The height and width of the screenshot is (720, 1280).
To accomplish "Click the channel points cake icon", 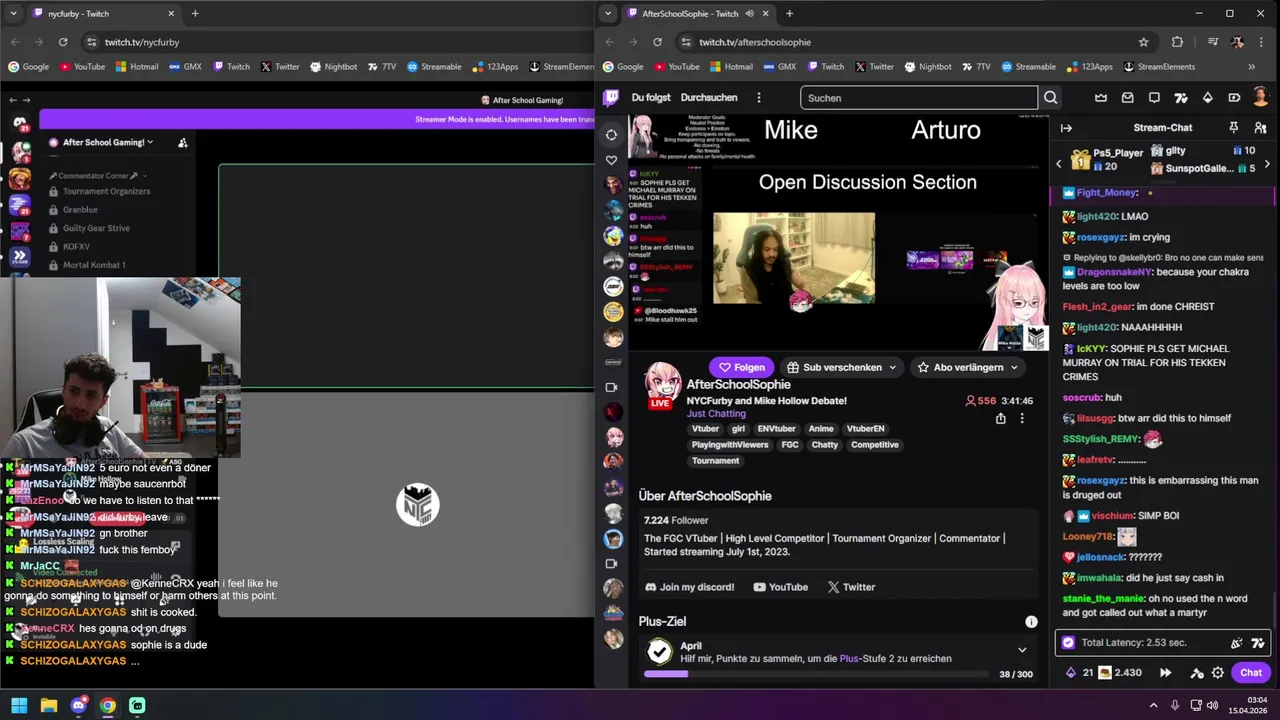I will click(x=1104, y=673).
